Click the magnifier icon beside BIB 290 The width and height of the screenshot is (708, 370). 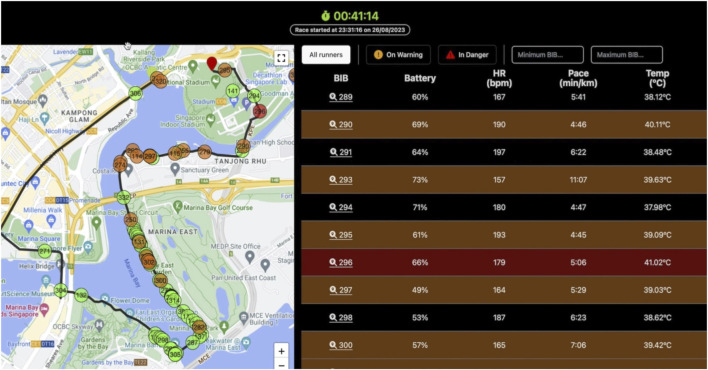point(333,124)
